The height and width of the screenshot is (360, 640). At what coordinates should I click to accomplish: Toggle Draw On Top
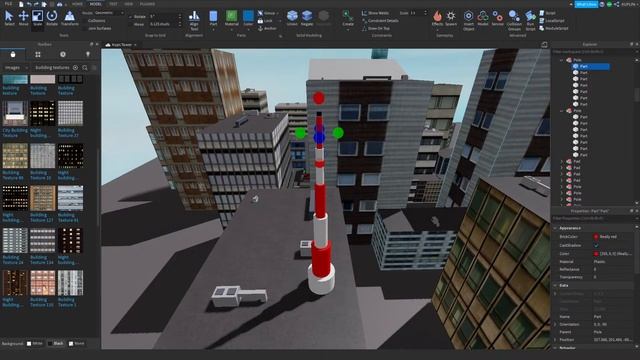[376, 28]
